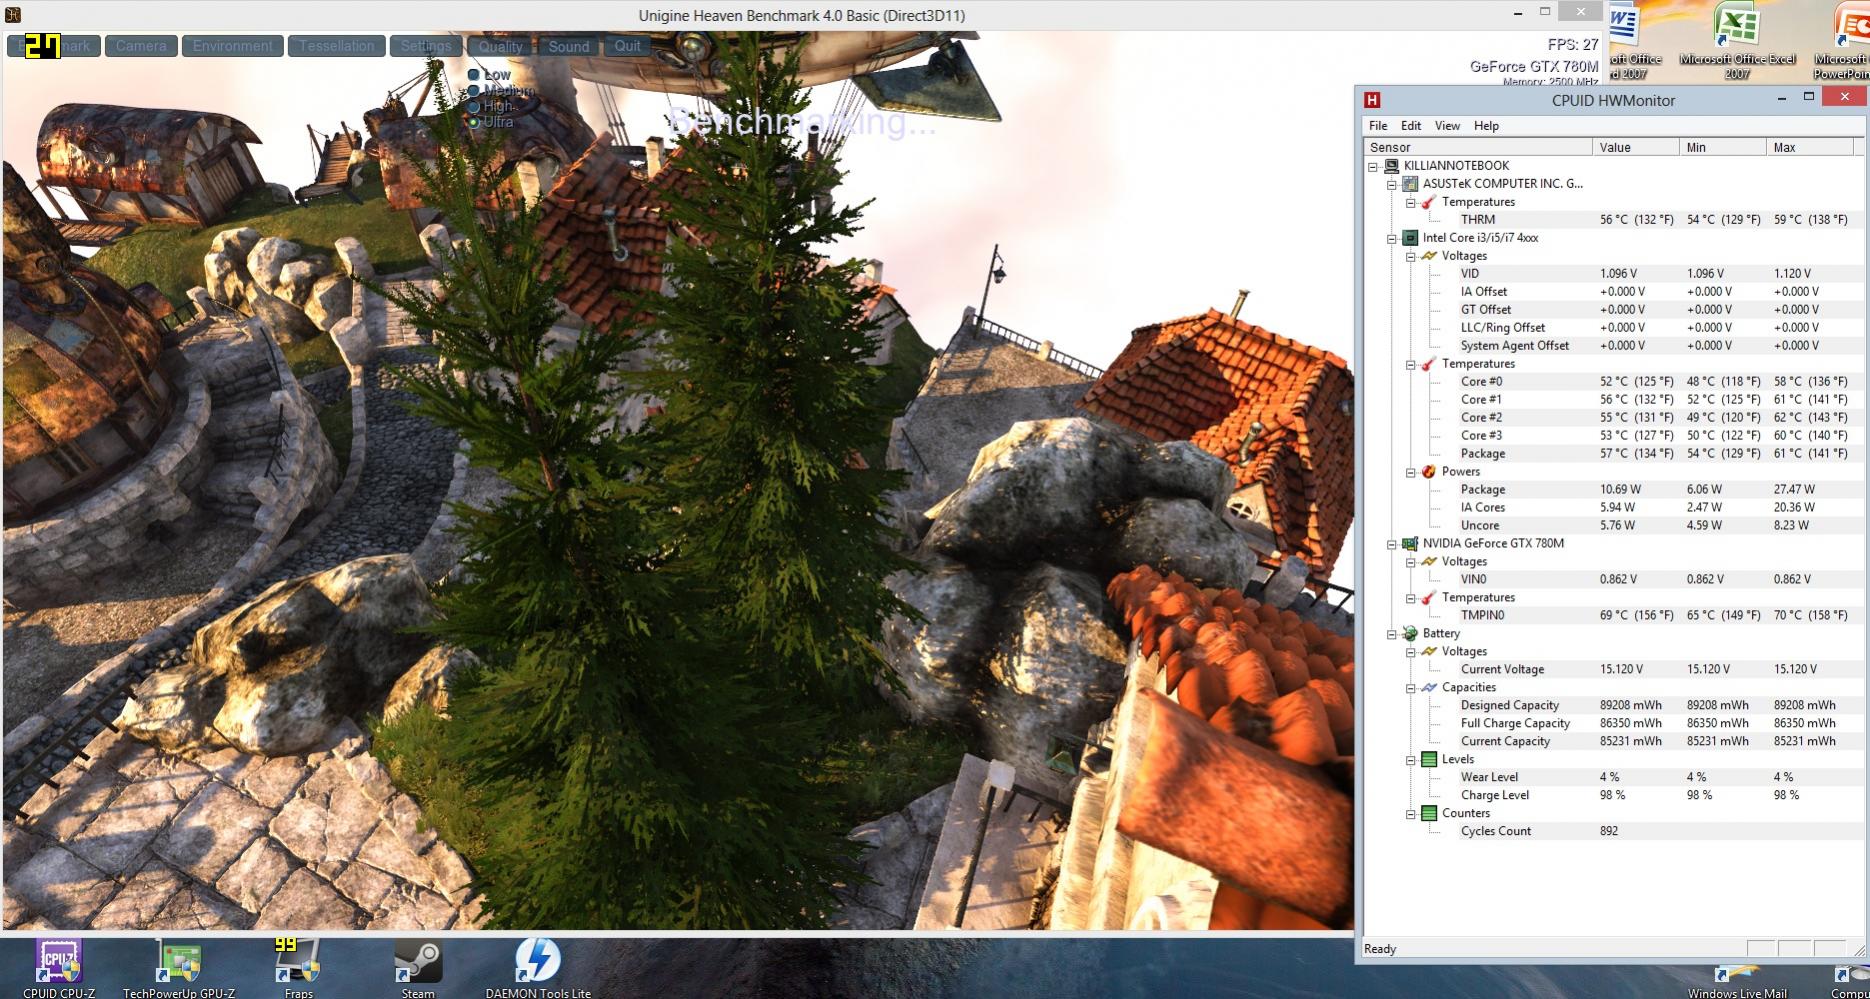Click Max column header

(1810, 147)
